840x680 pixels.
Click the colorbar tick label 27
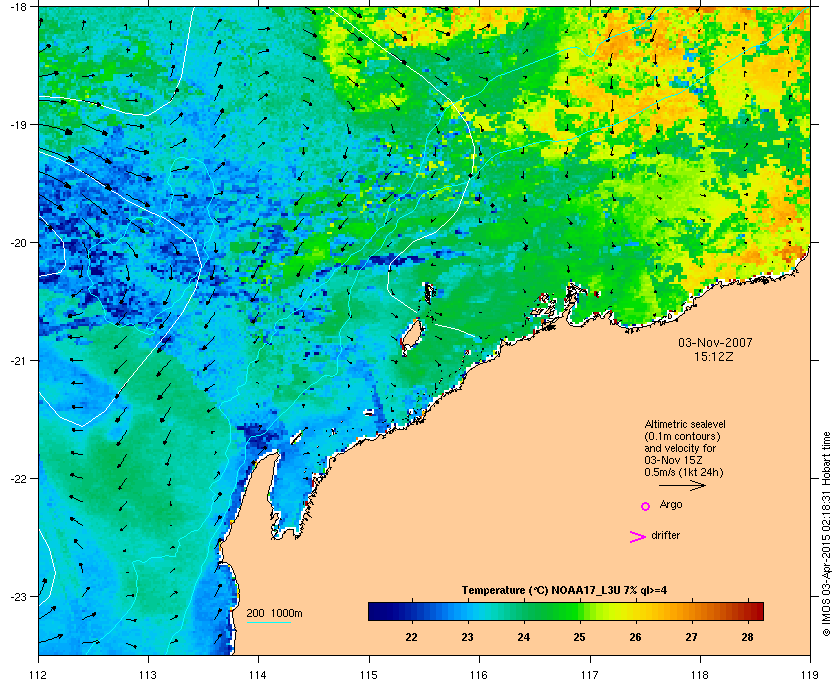(692, 637)
